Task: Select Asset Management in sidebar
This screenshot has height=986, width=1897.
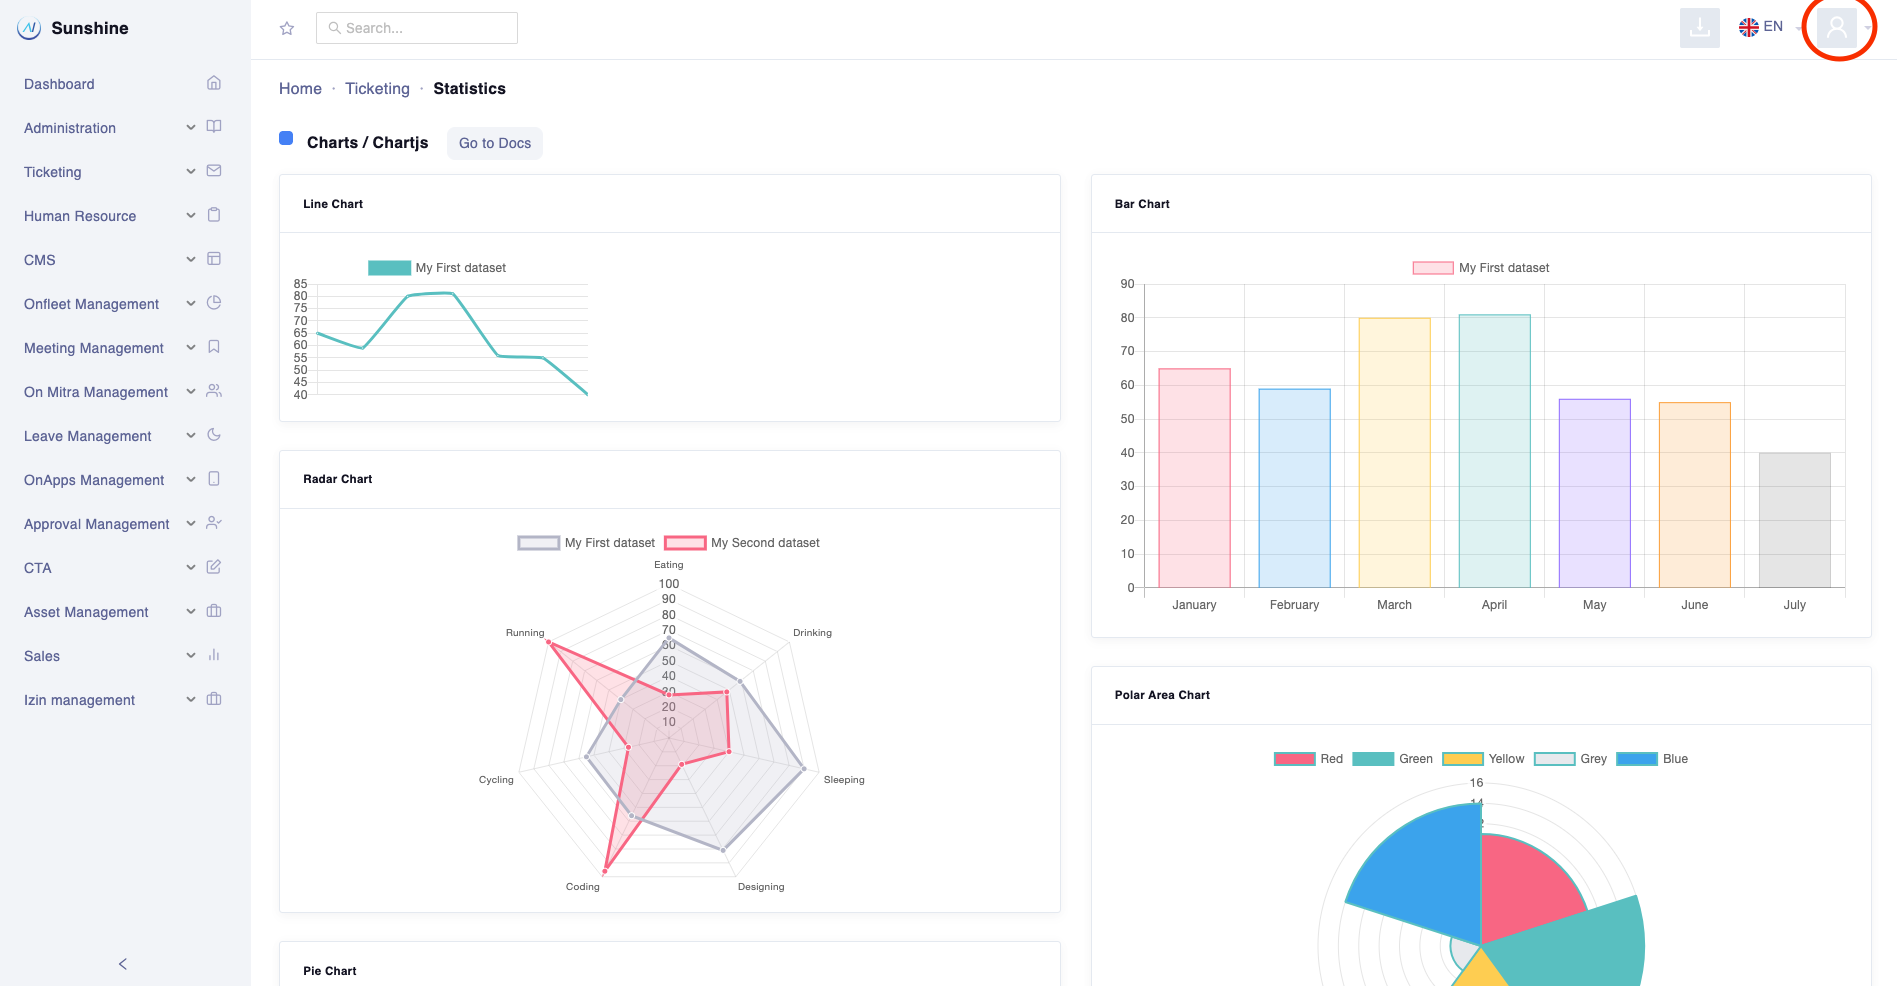Action: 86,612
